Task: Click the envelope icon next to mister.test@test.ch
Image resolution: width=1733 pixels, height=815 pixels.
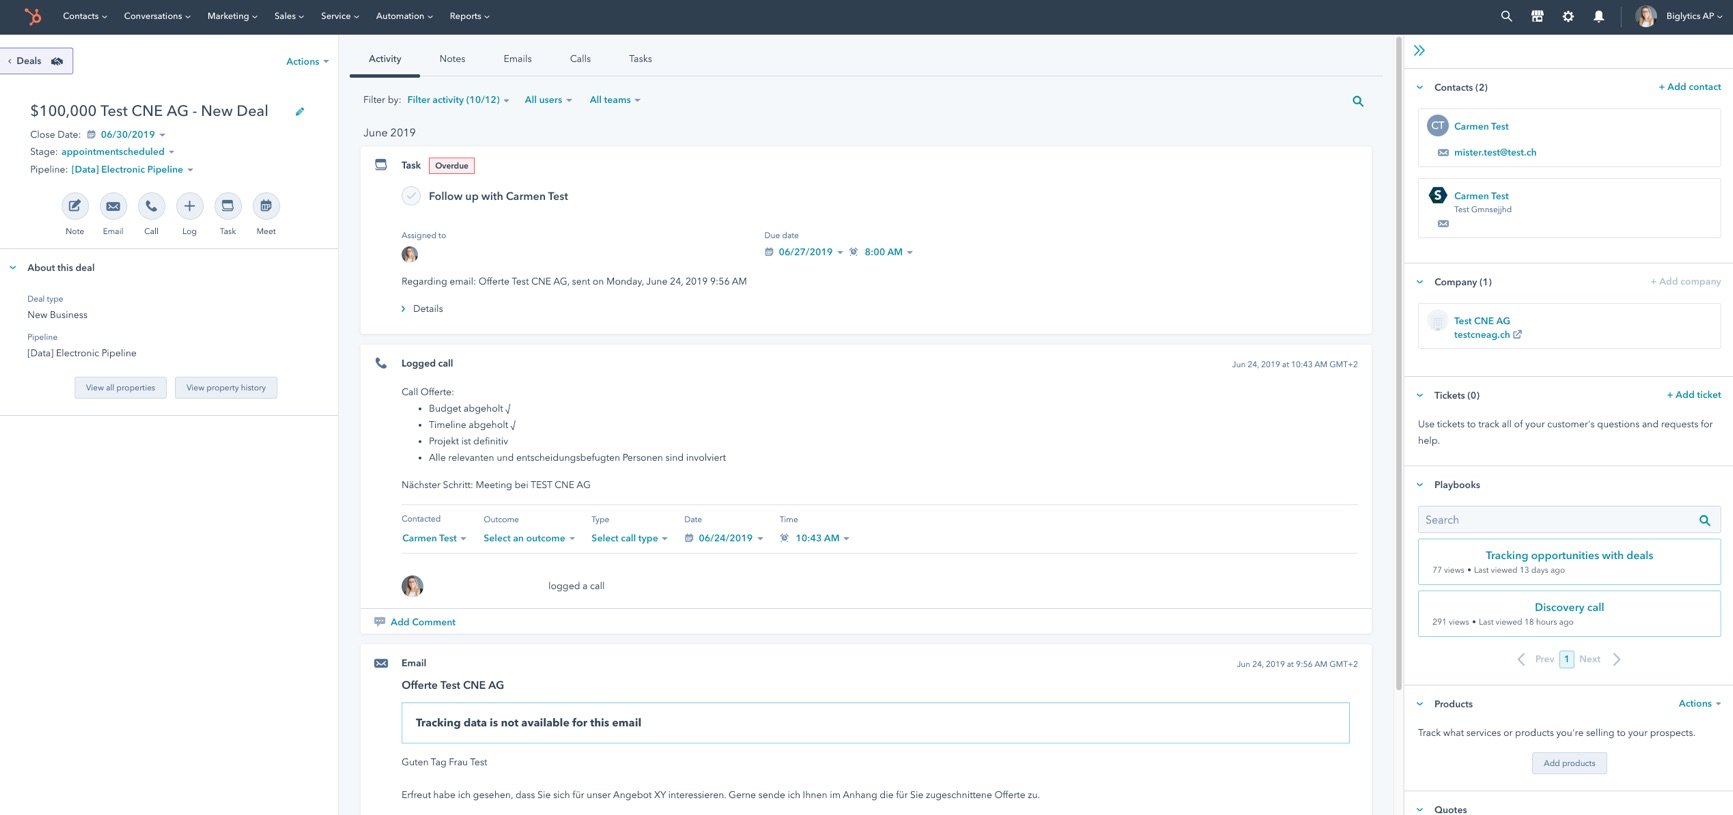Action: click(x=1443, y=153)
